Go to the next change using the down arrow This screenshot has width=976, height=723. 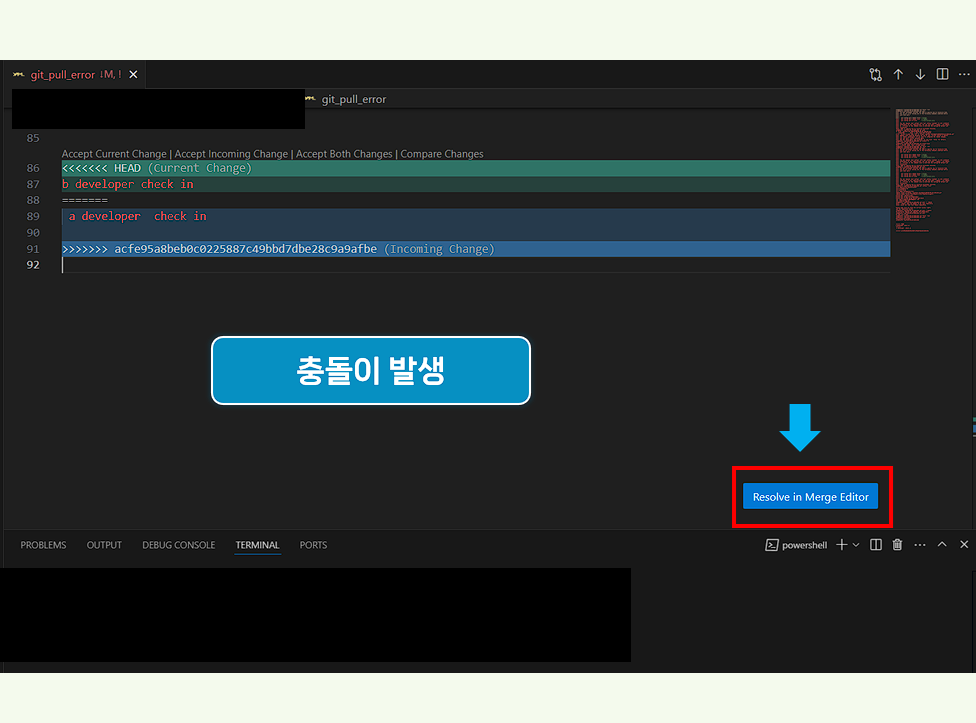(x=920, y=74)
